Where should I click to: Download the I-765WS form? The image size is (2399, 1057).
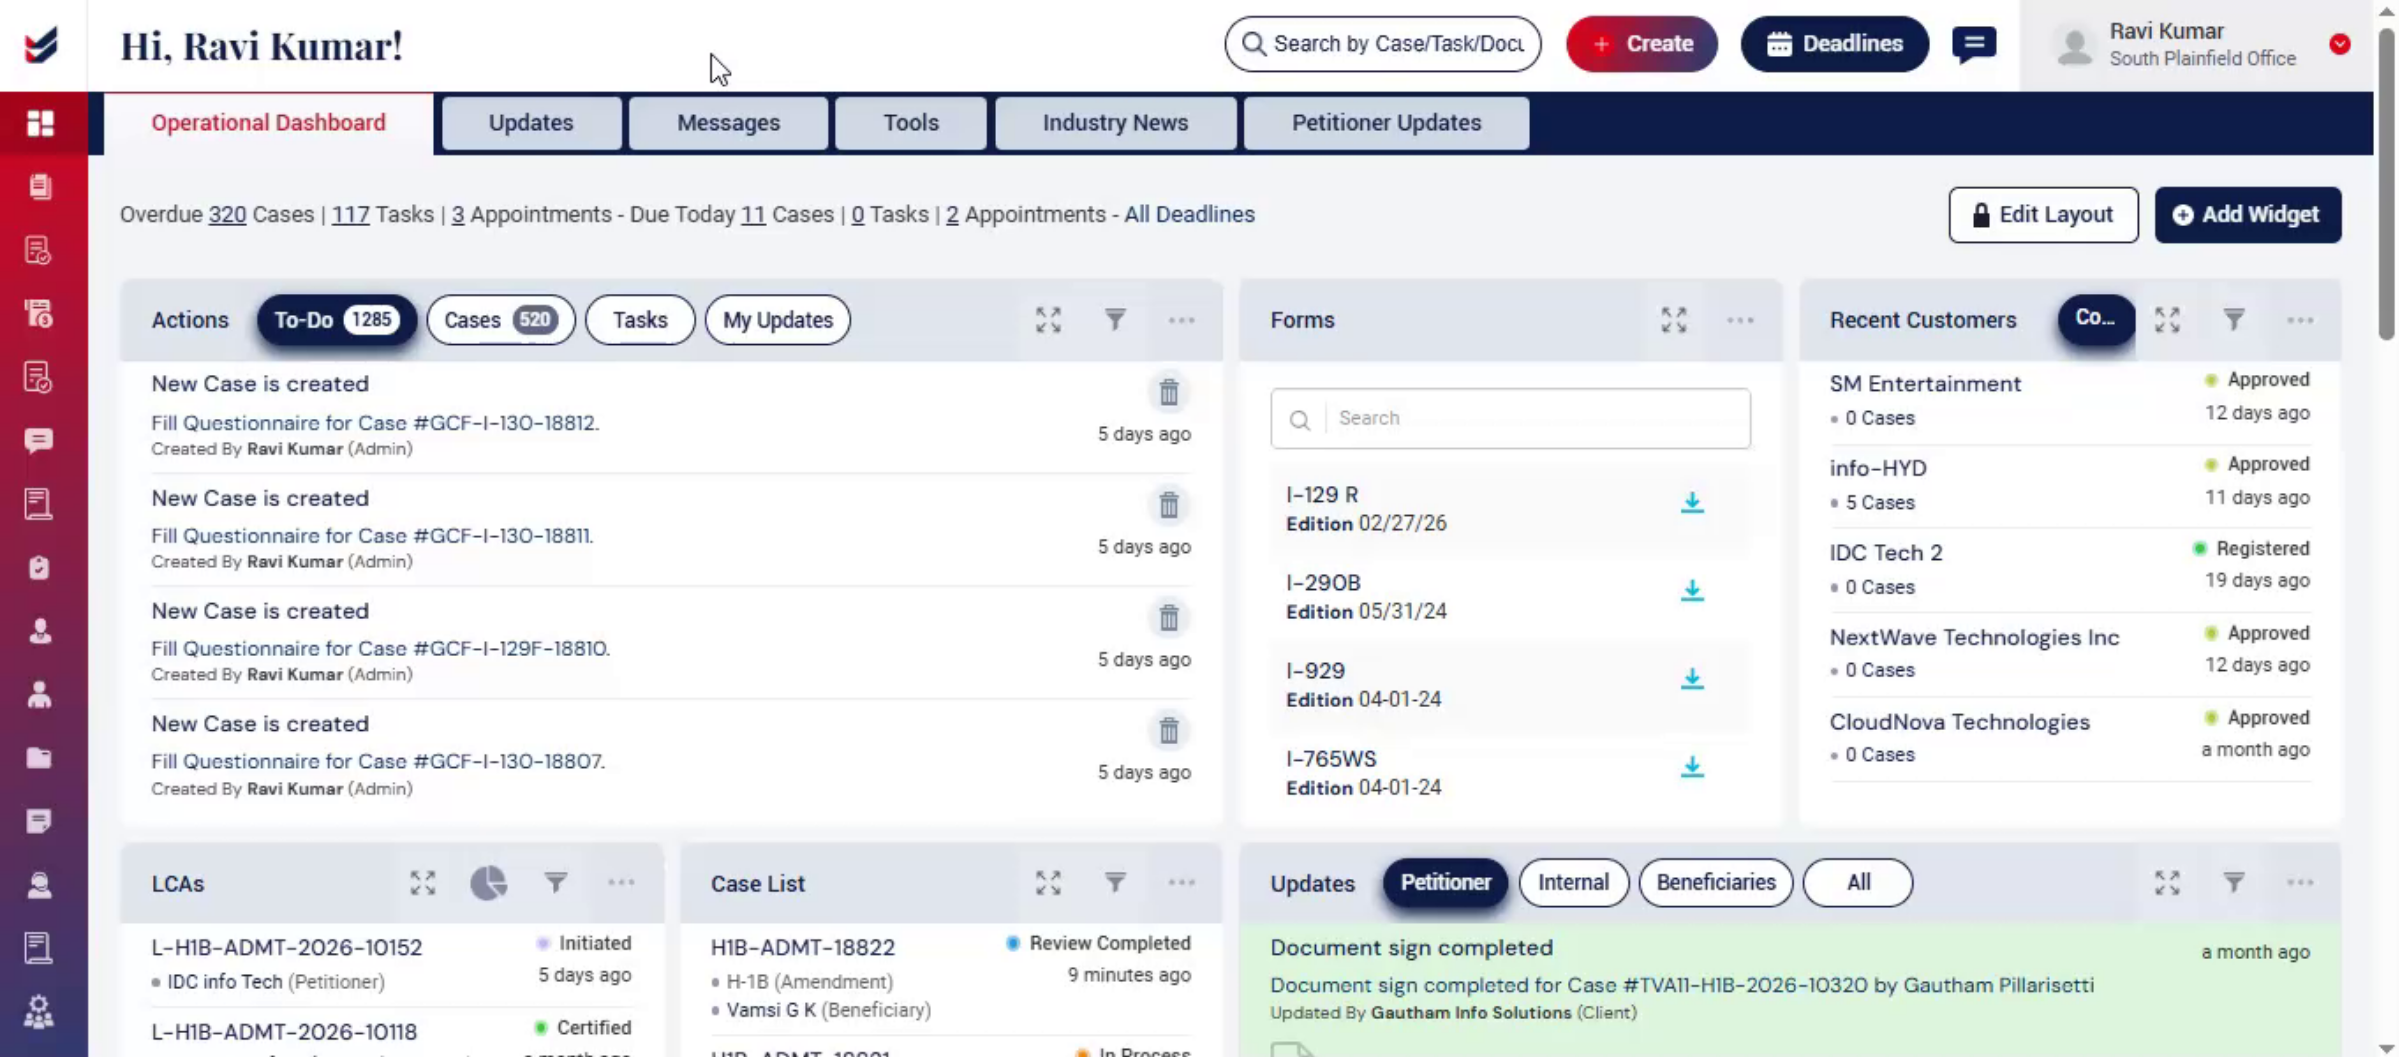click(x=1692, y=767)
